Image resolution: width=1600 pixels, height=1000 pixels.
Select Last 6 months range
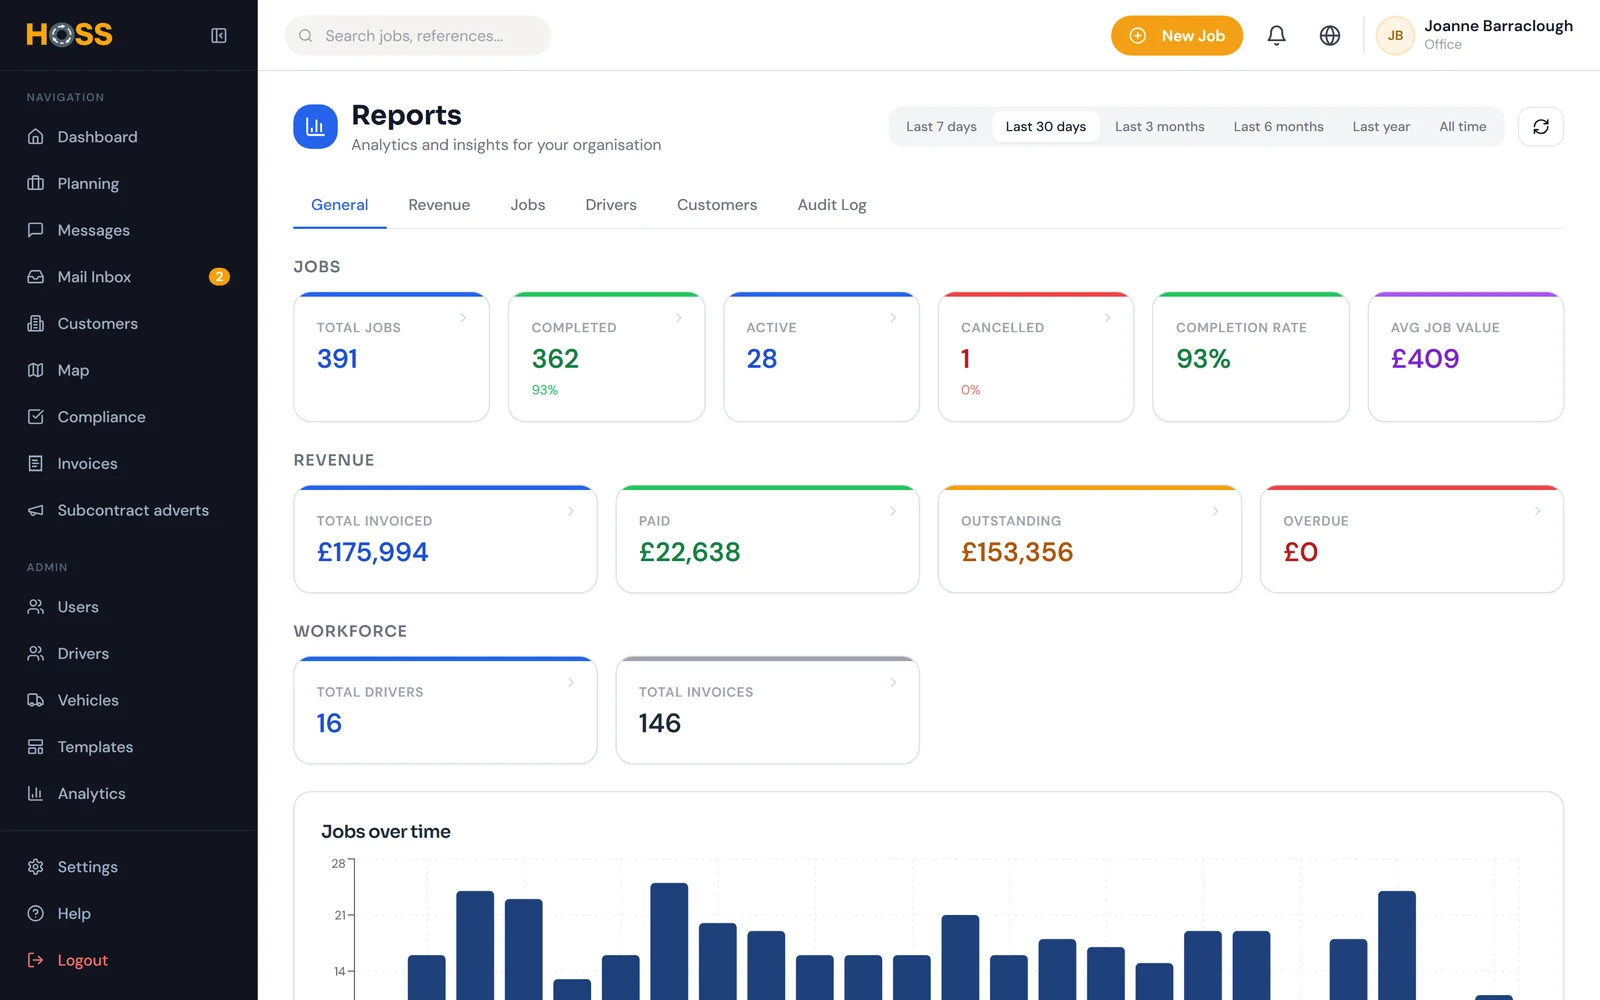click(x=1278, y=127)
